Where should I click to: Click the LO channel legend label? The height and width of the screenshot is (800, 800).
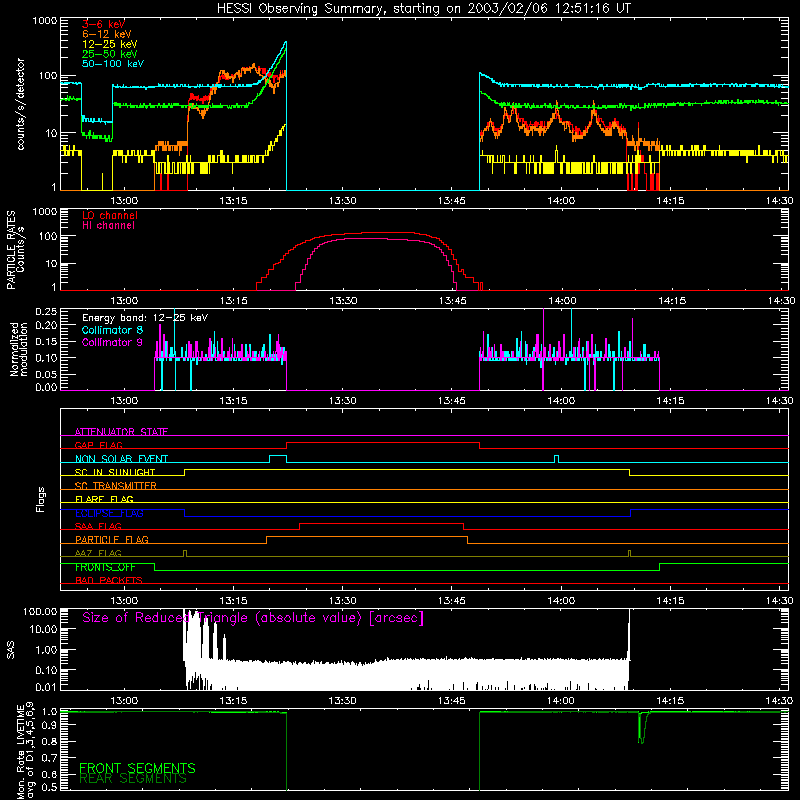pyautogui.click(x=110, y=215)
